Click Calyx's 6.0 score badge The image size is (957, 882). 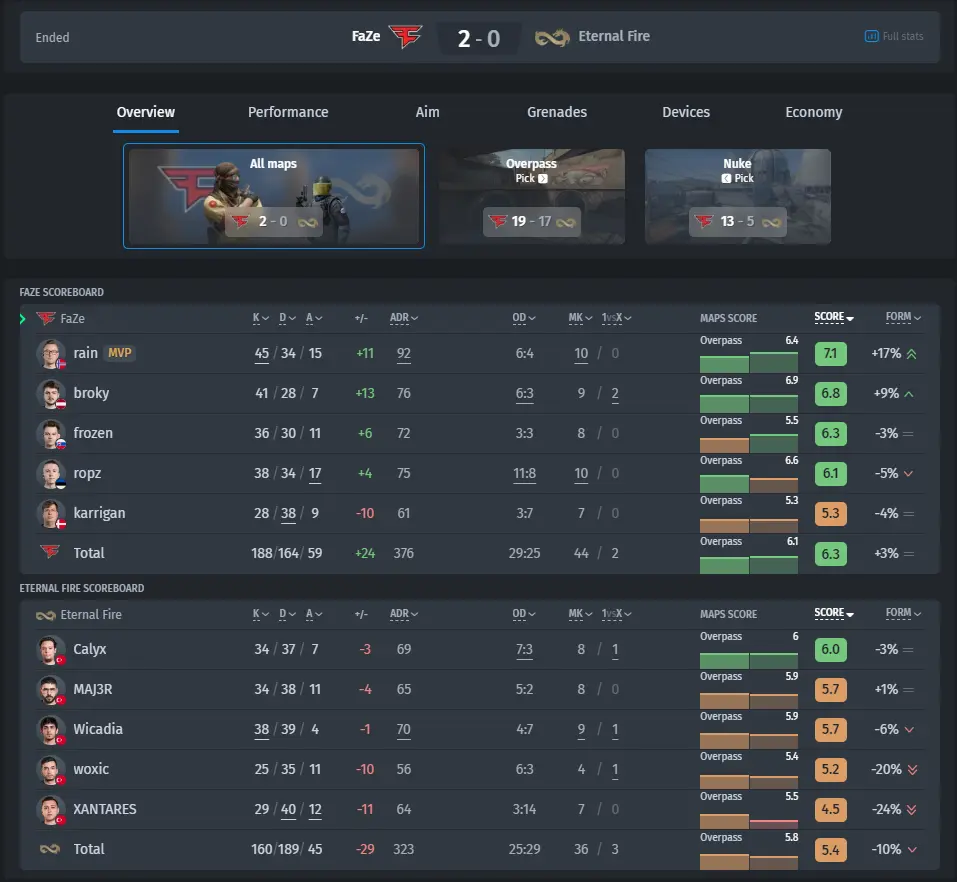(831, 650)
